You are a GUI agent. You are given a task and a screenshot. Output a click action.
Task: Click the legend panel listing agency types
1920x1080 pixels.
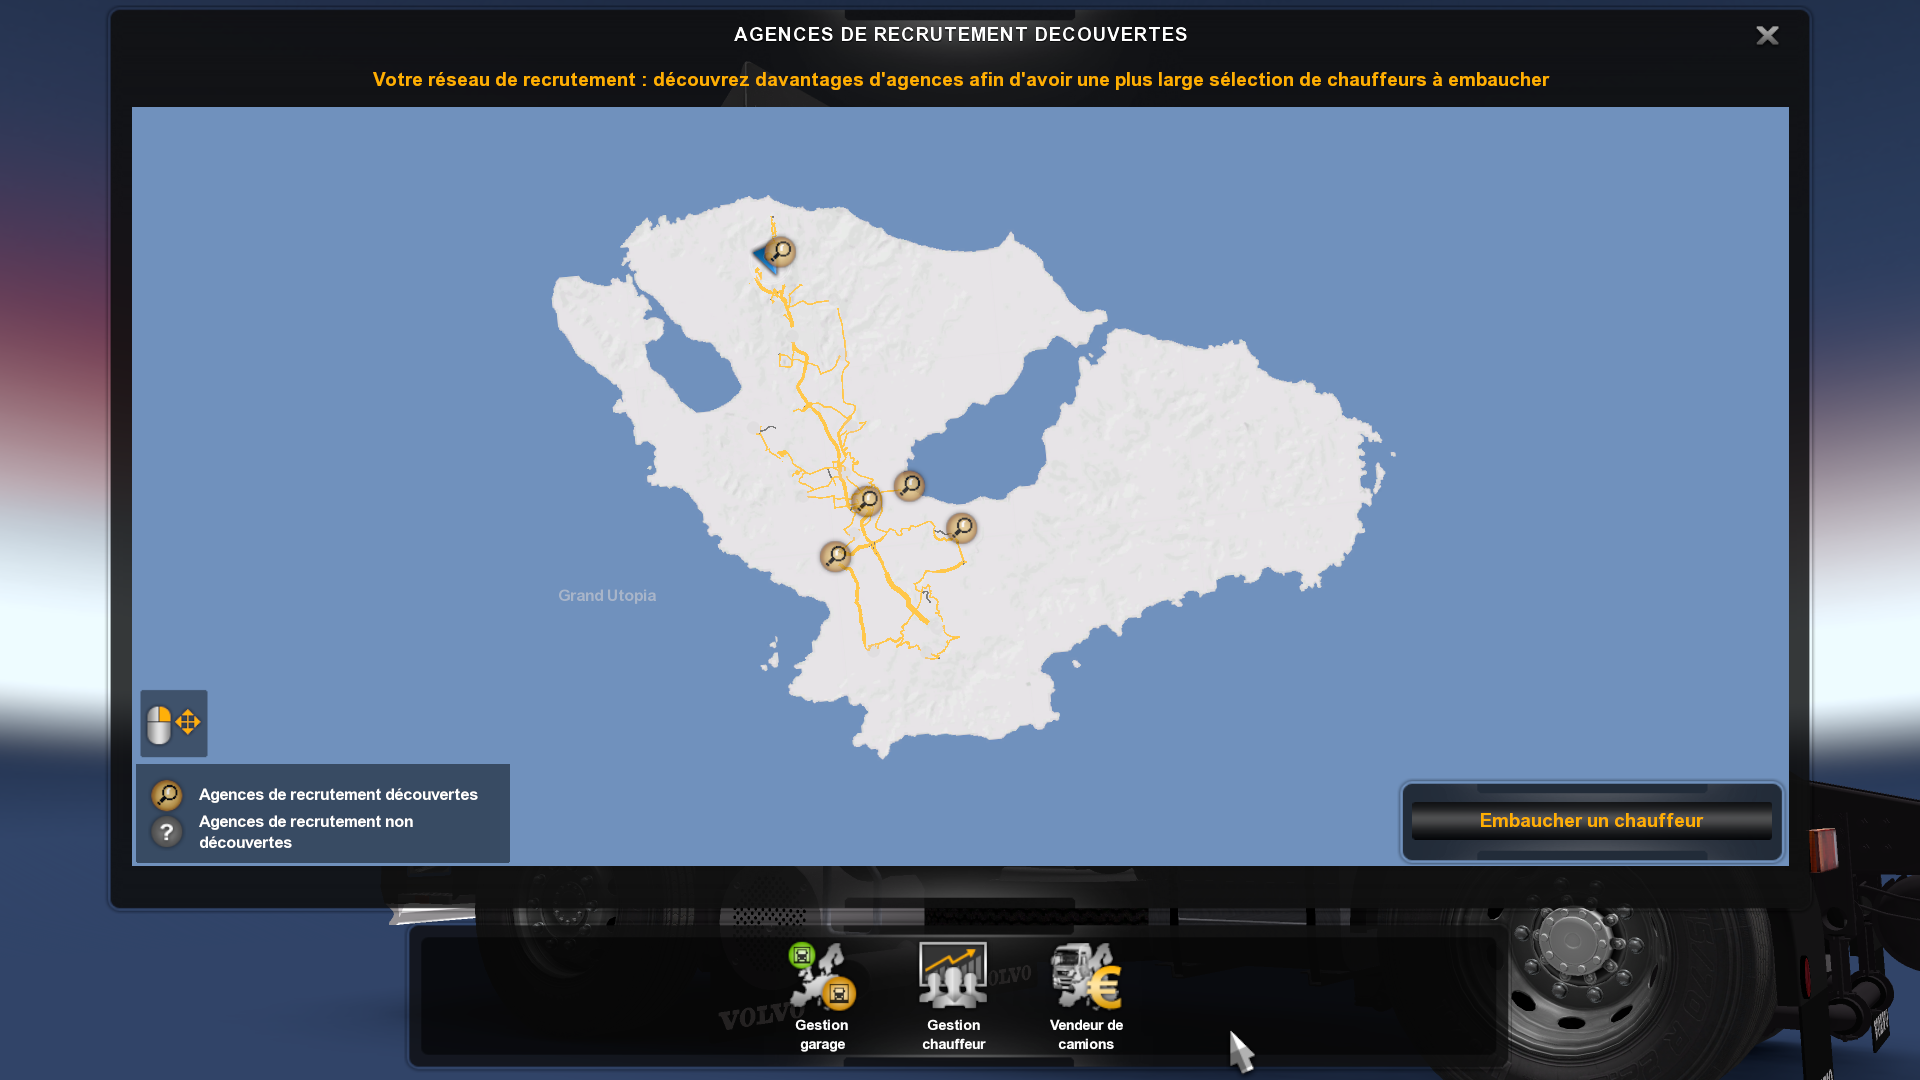pos(320,813)
